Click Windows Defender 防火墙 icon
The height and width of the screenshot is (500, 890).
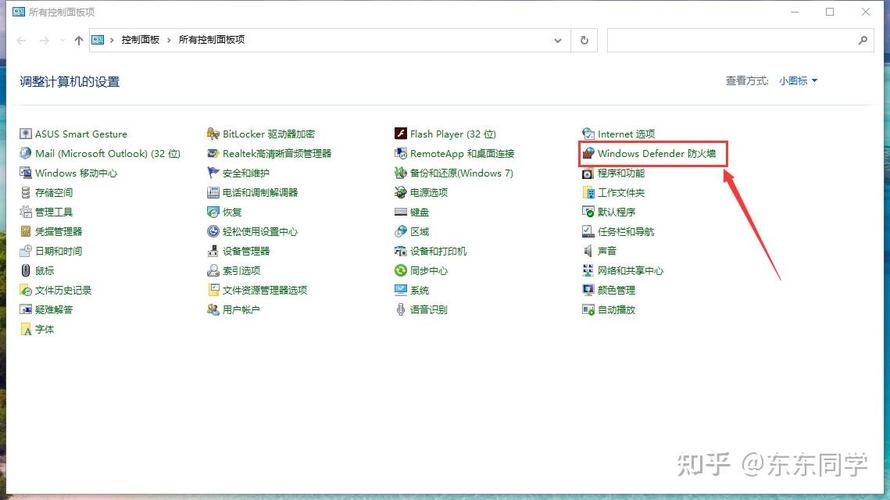(588, 153)
